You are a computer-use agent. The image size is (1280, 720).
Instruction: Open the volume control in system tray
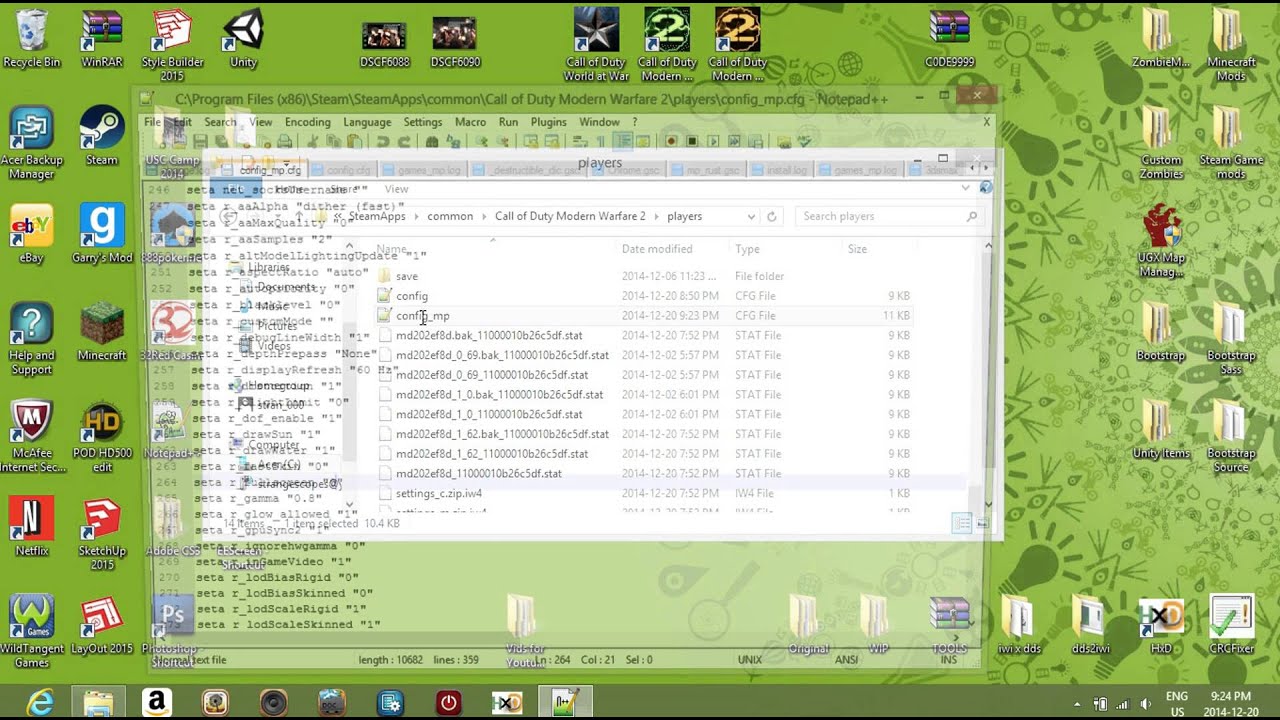[x=1145, y=704]
